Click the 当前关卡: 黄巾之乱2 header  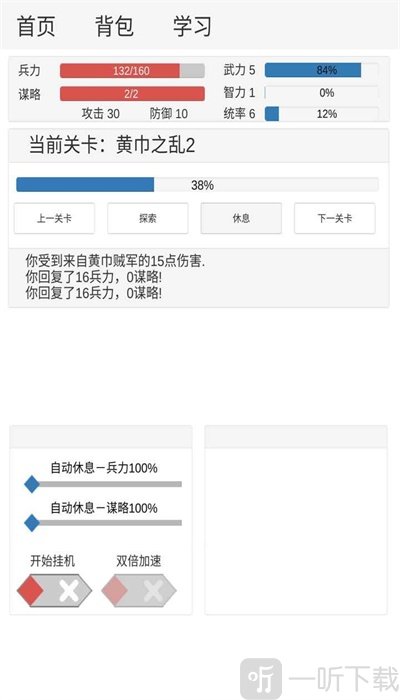tap(112, 146)
